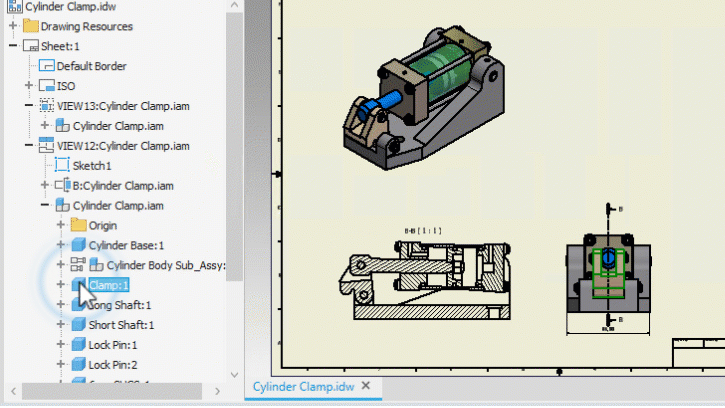
Task: Click the green highlighted Clamp in front view
Action: coord(608,274)
